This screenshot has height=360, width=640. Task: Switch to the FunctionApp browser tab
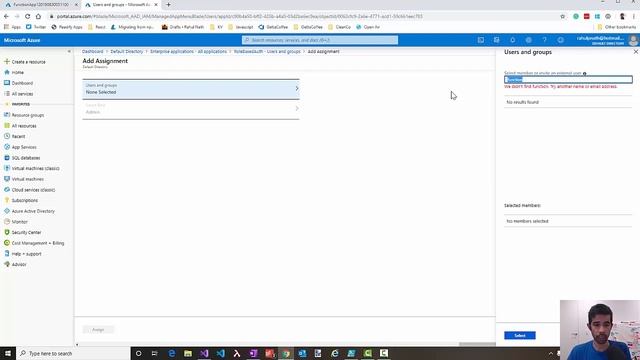(40, 4)
